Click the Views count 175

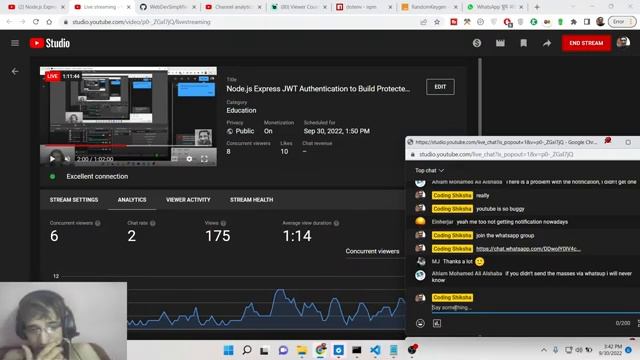(218, 236)
